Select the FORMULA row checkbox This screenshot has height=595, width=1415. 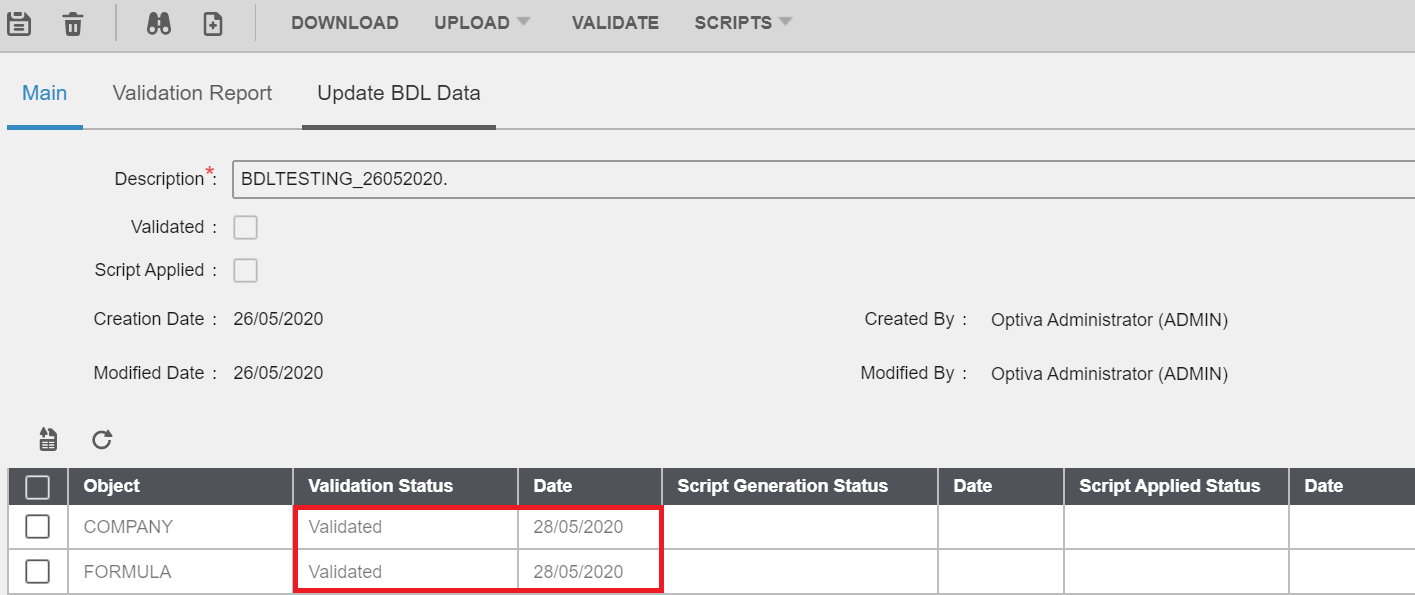tap(36, 571)
